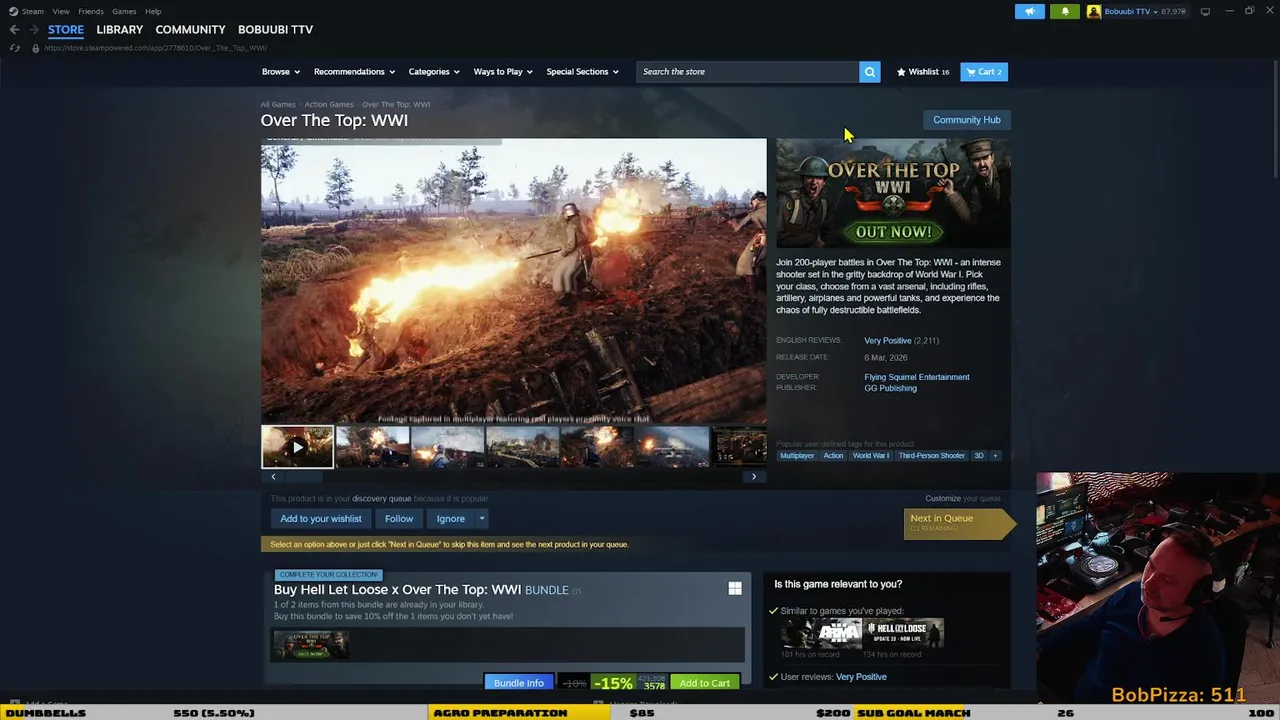Select the 3D tag
Viewport: 1280px width, 720px height.
point(979,455)
